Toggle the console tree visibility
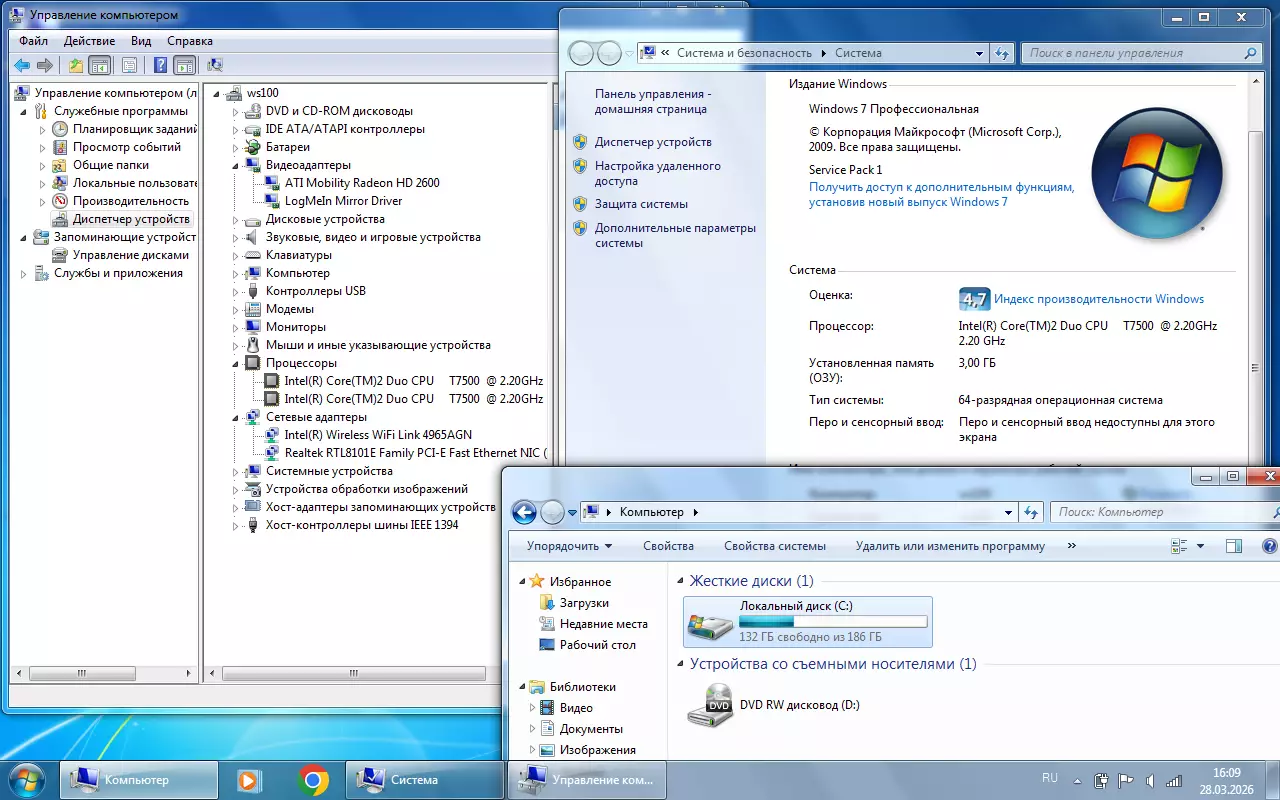Image resolution: width=1280 pixels, height=800 pixels. [x=100, y=65]
